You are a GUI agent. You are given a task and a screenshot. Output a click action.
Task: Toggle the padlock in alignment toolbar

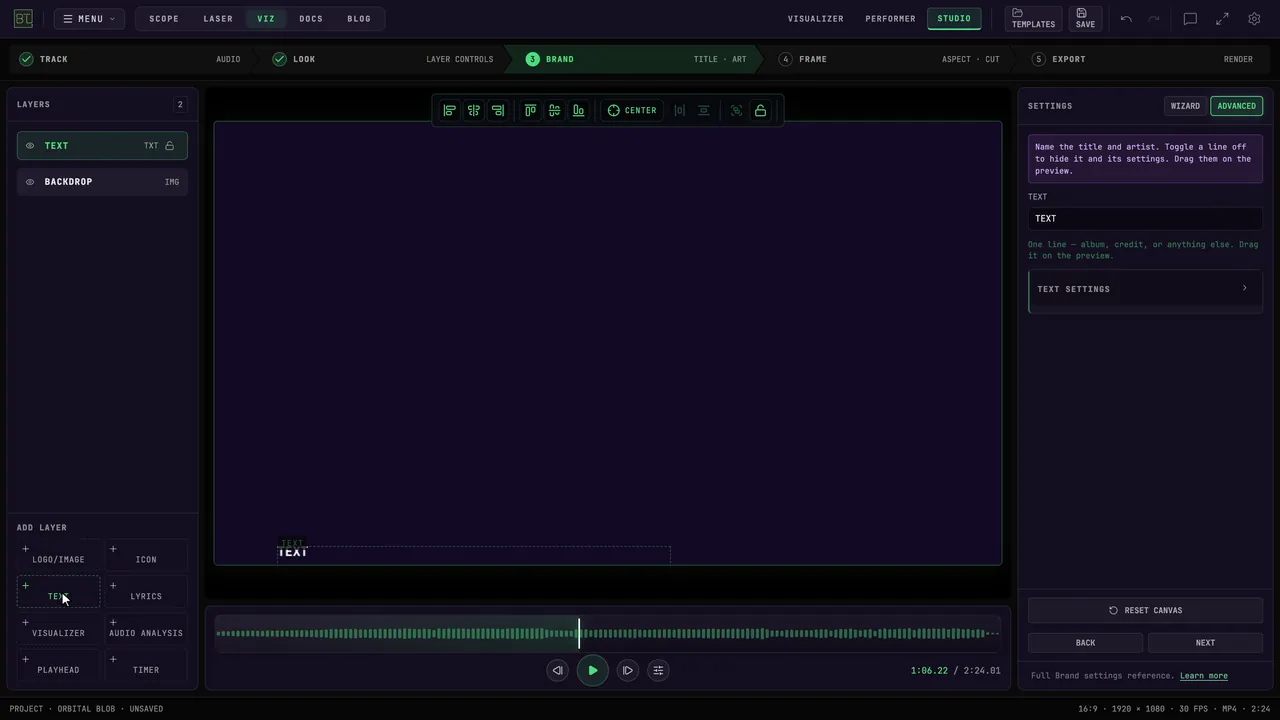click(x=761, y=110)
